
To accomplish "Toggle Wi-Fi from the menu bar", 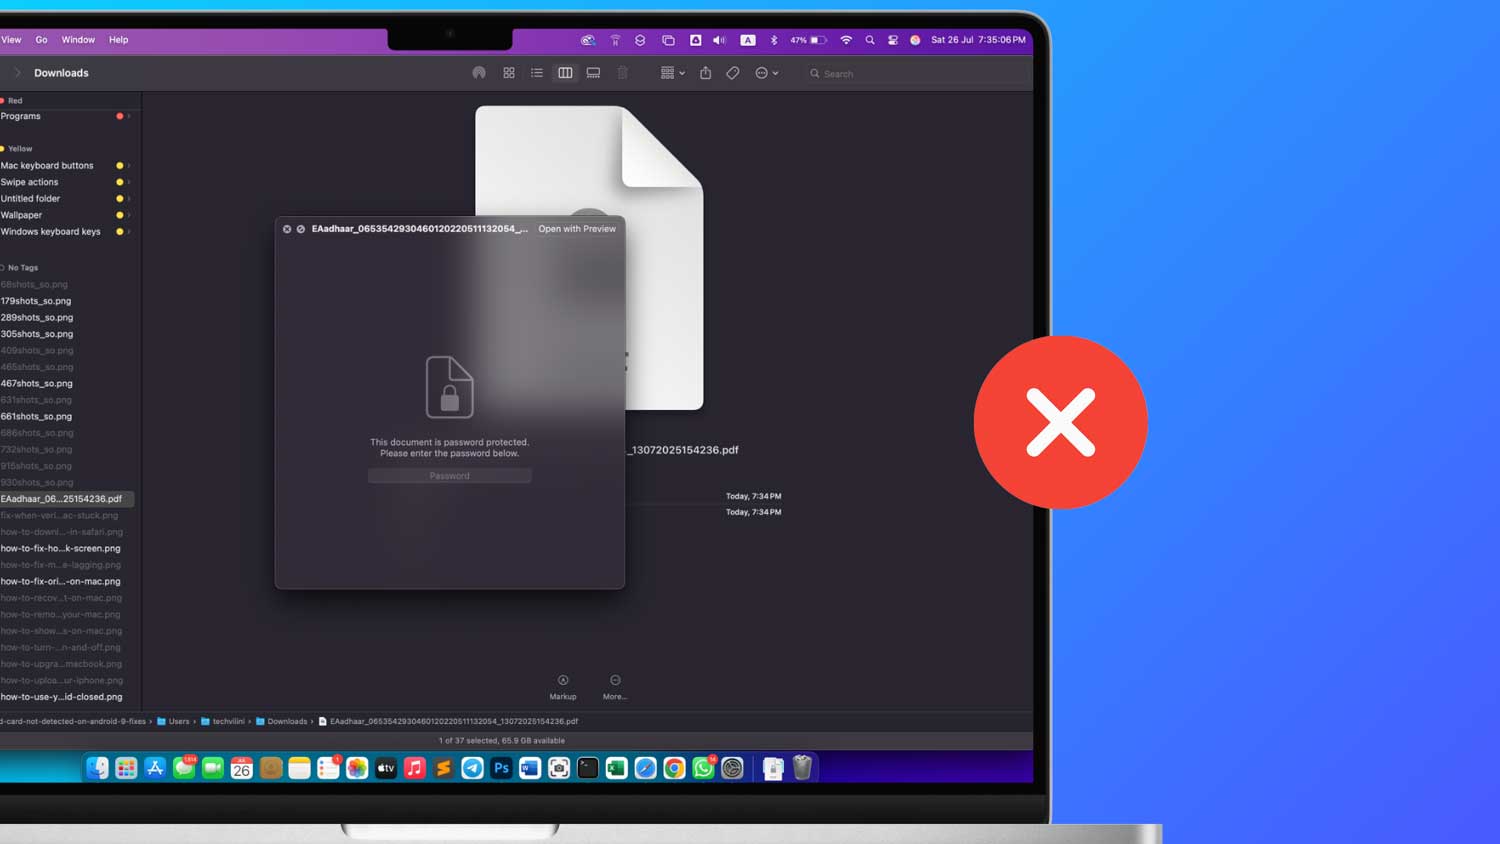I will [x=846, y=40].
